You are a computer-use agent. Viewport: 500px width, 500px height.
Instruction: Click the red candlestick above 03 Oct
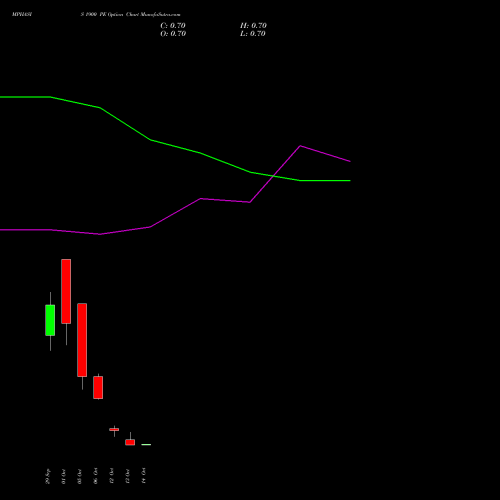[x=82, y=340]
